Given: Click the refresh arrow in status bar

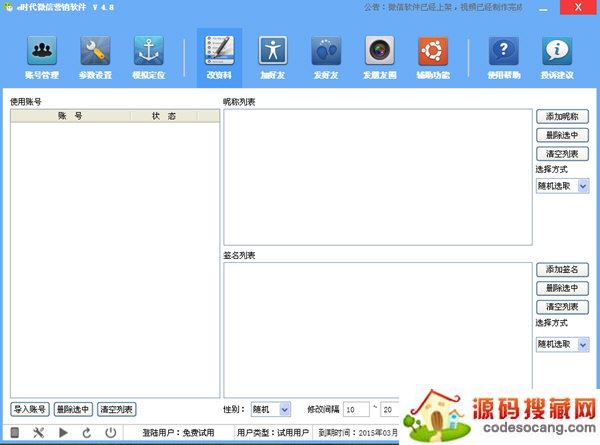Looking at the screenshot, I should coord(87,433).
